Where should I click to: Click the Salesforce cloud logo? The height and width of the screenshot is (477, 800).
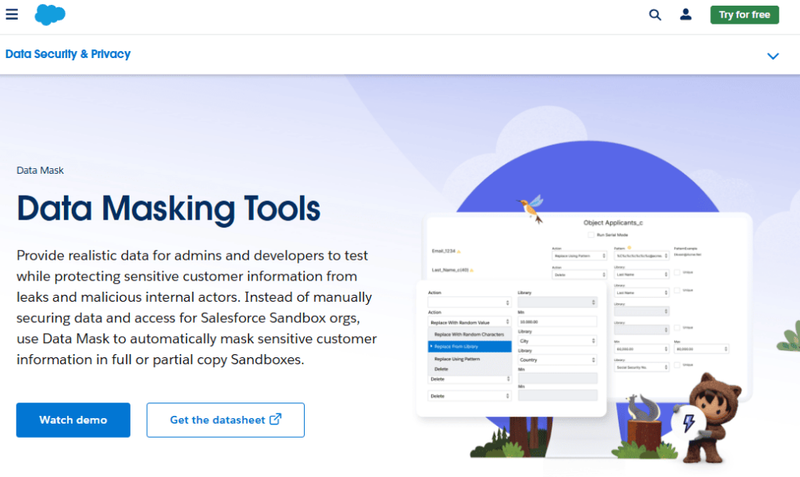pos(50,14)
